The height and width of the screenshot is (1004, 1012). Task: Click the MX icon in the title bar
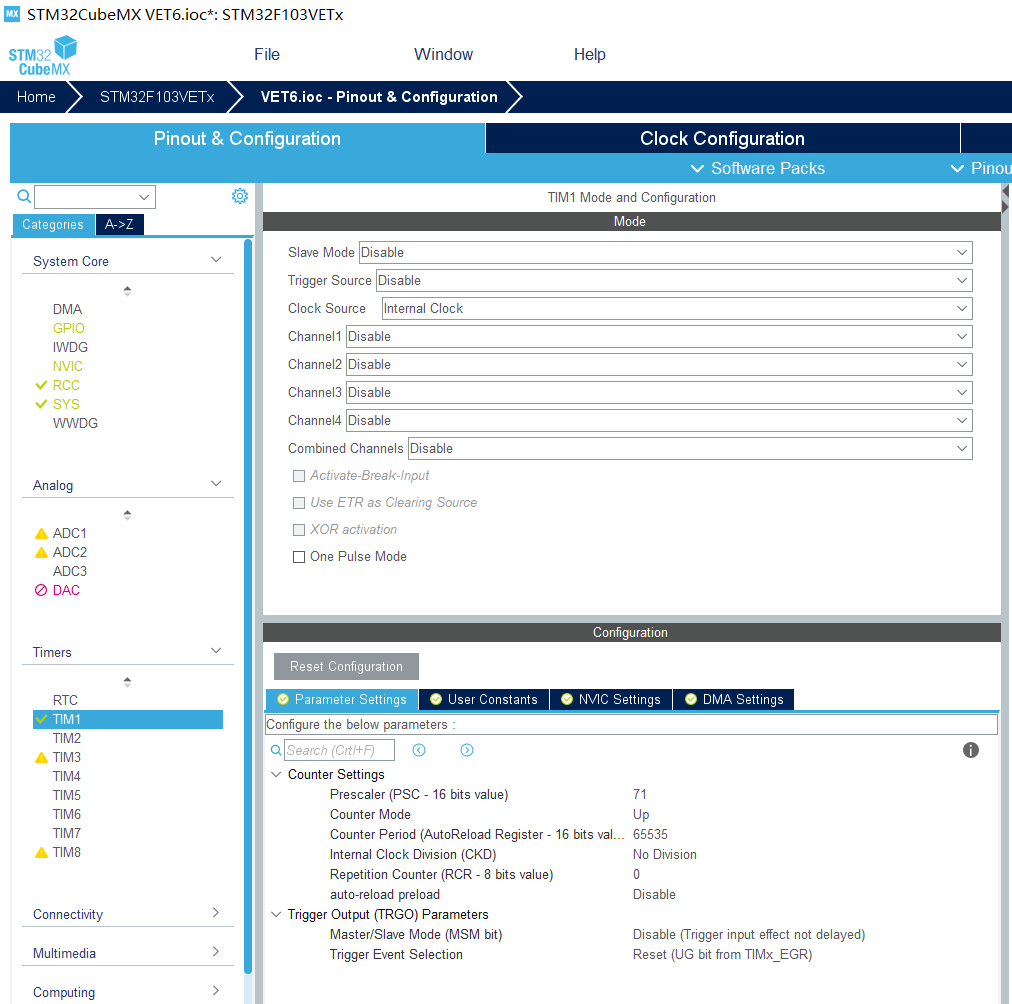click(x=12, y=14)
